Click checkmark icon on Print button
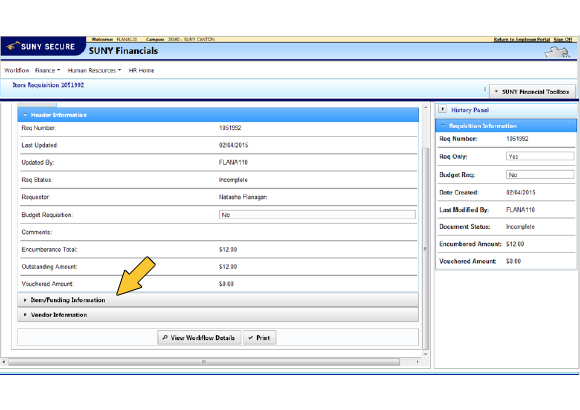The height and width of the screenshot is (410, 580). coord(251,337)
